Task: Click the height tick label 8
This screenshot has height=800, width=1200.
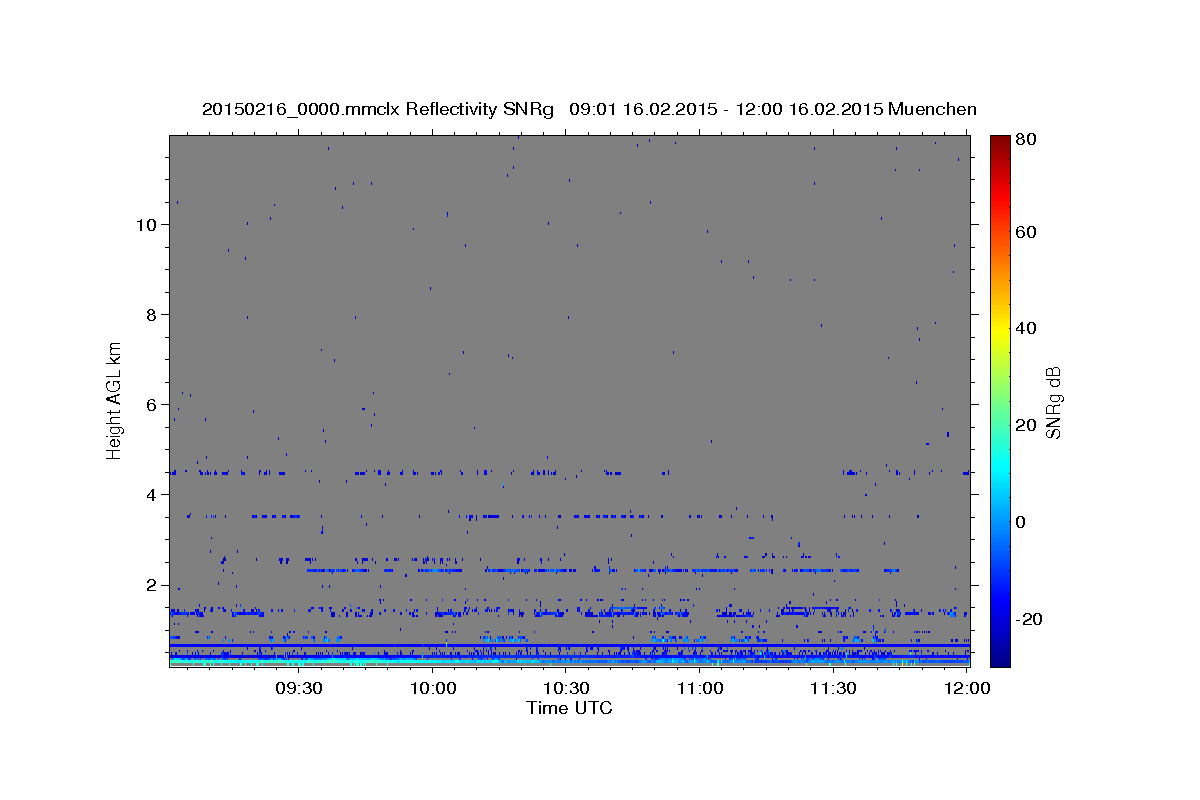Action: (153, 315)
